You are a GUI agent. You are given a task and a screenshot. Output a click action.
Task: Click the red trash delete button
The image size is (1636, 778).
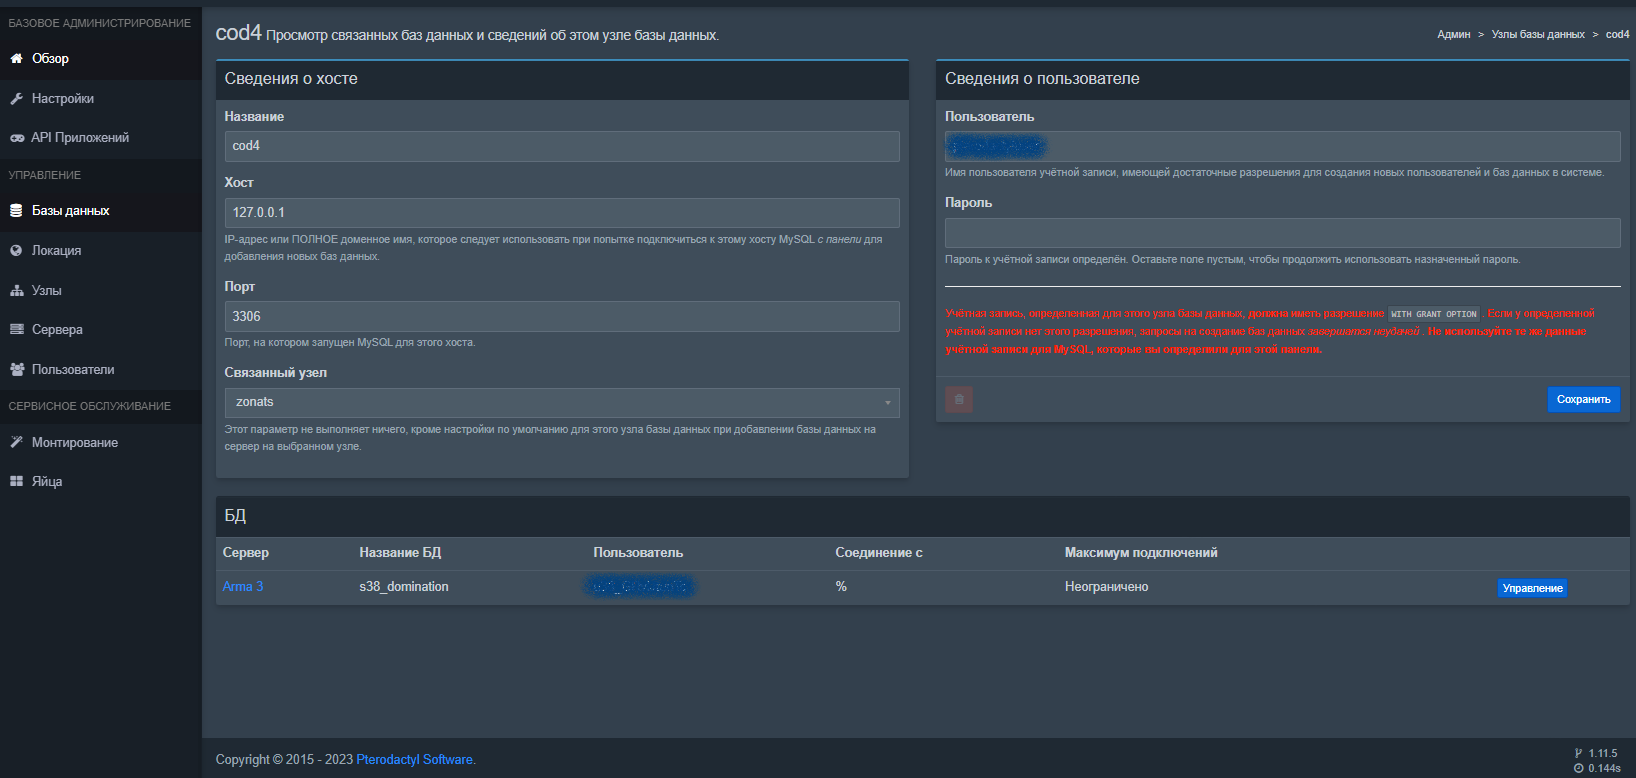click(x=959, y=400)
